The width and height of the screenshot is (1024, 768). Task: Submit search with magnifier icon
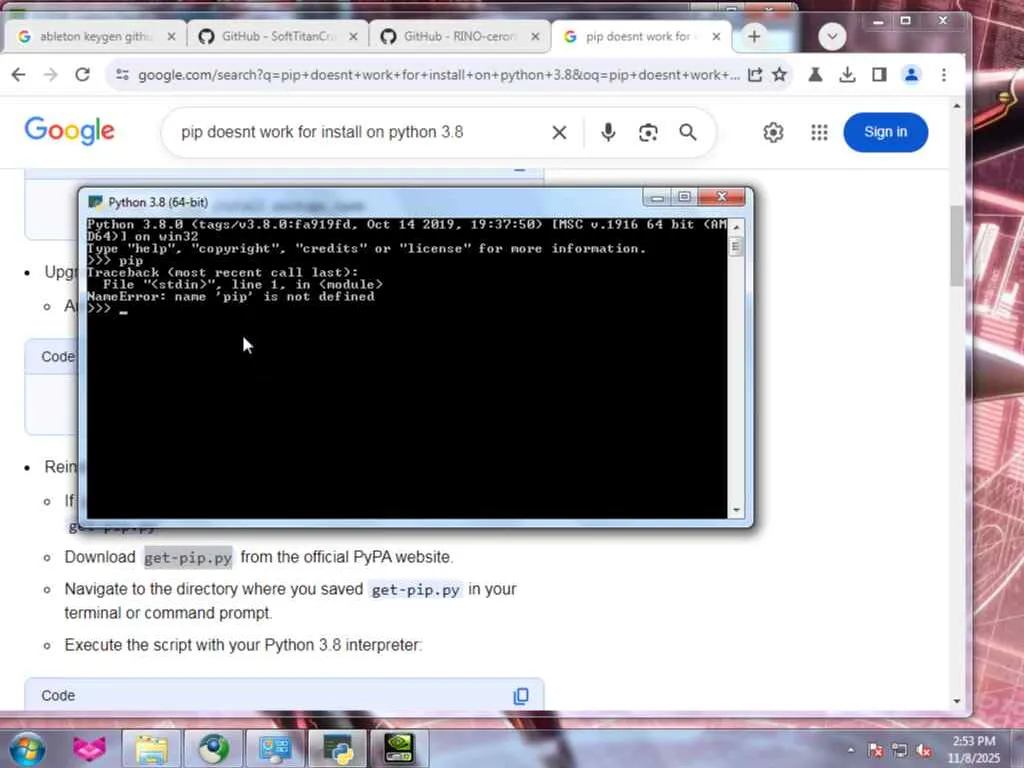click(688, 133)
